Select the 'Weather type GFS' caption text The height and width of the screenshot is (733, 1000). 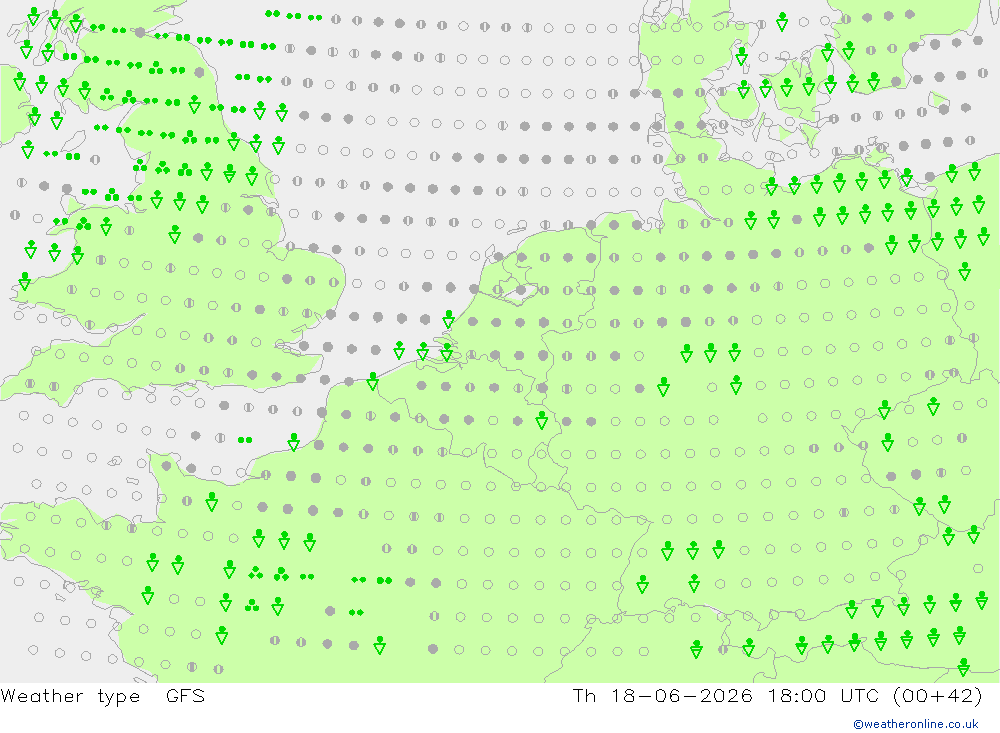(x=103, y=696)
